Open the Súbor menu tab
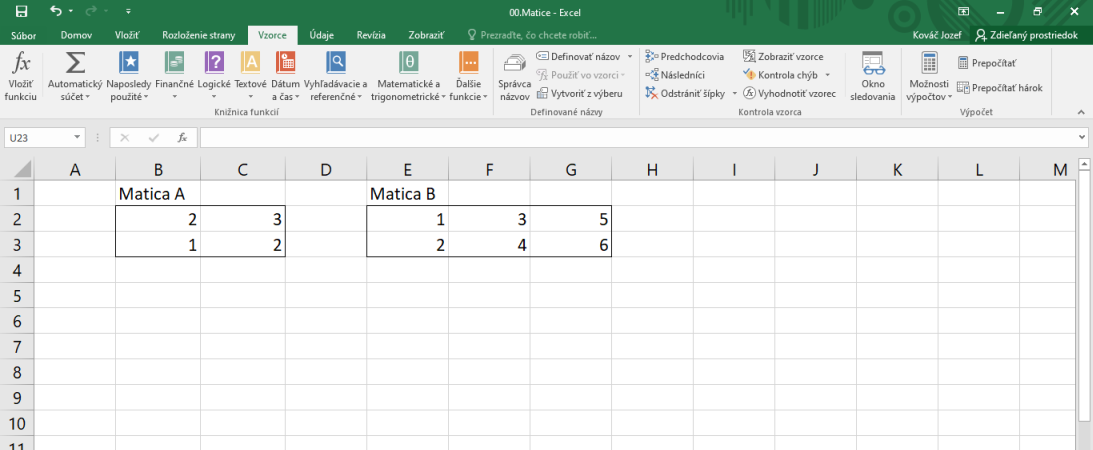This screenshot has height=450, width=1093. point(23,35)
